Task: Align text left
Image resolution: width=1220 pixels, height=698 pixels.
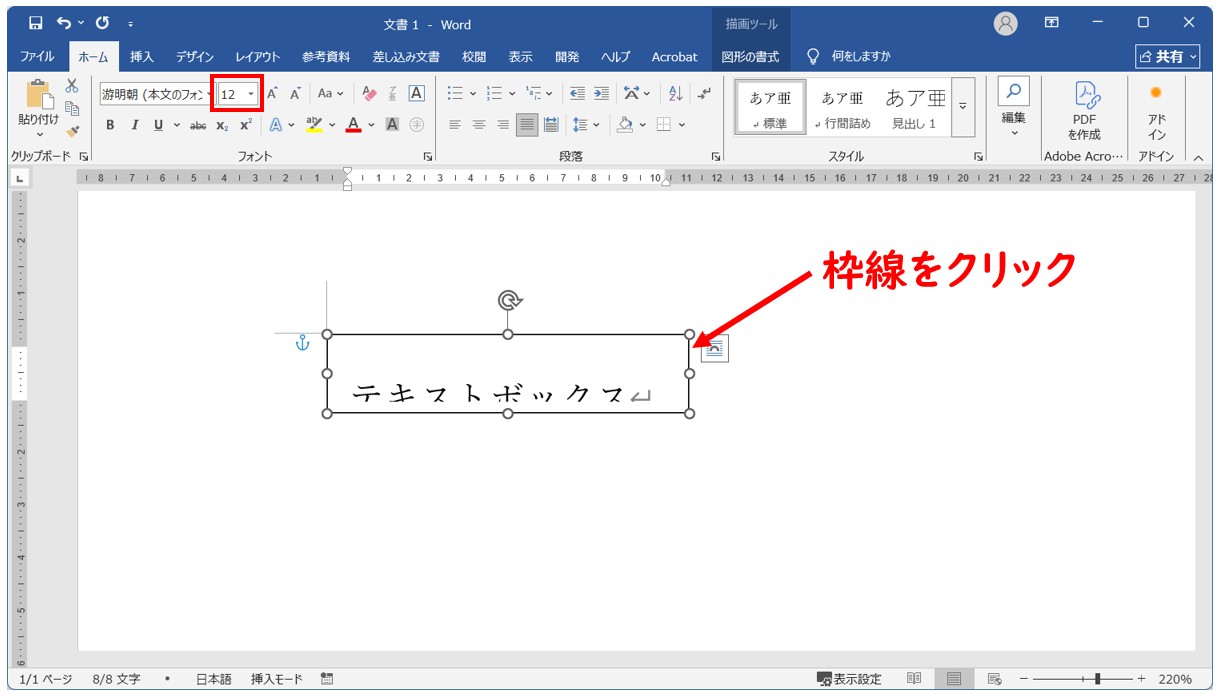Action: [455, 125]
